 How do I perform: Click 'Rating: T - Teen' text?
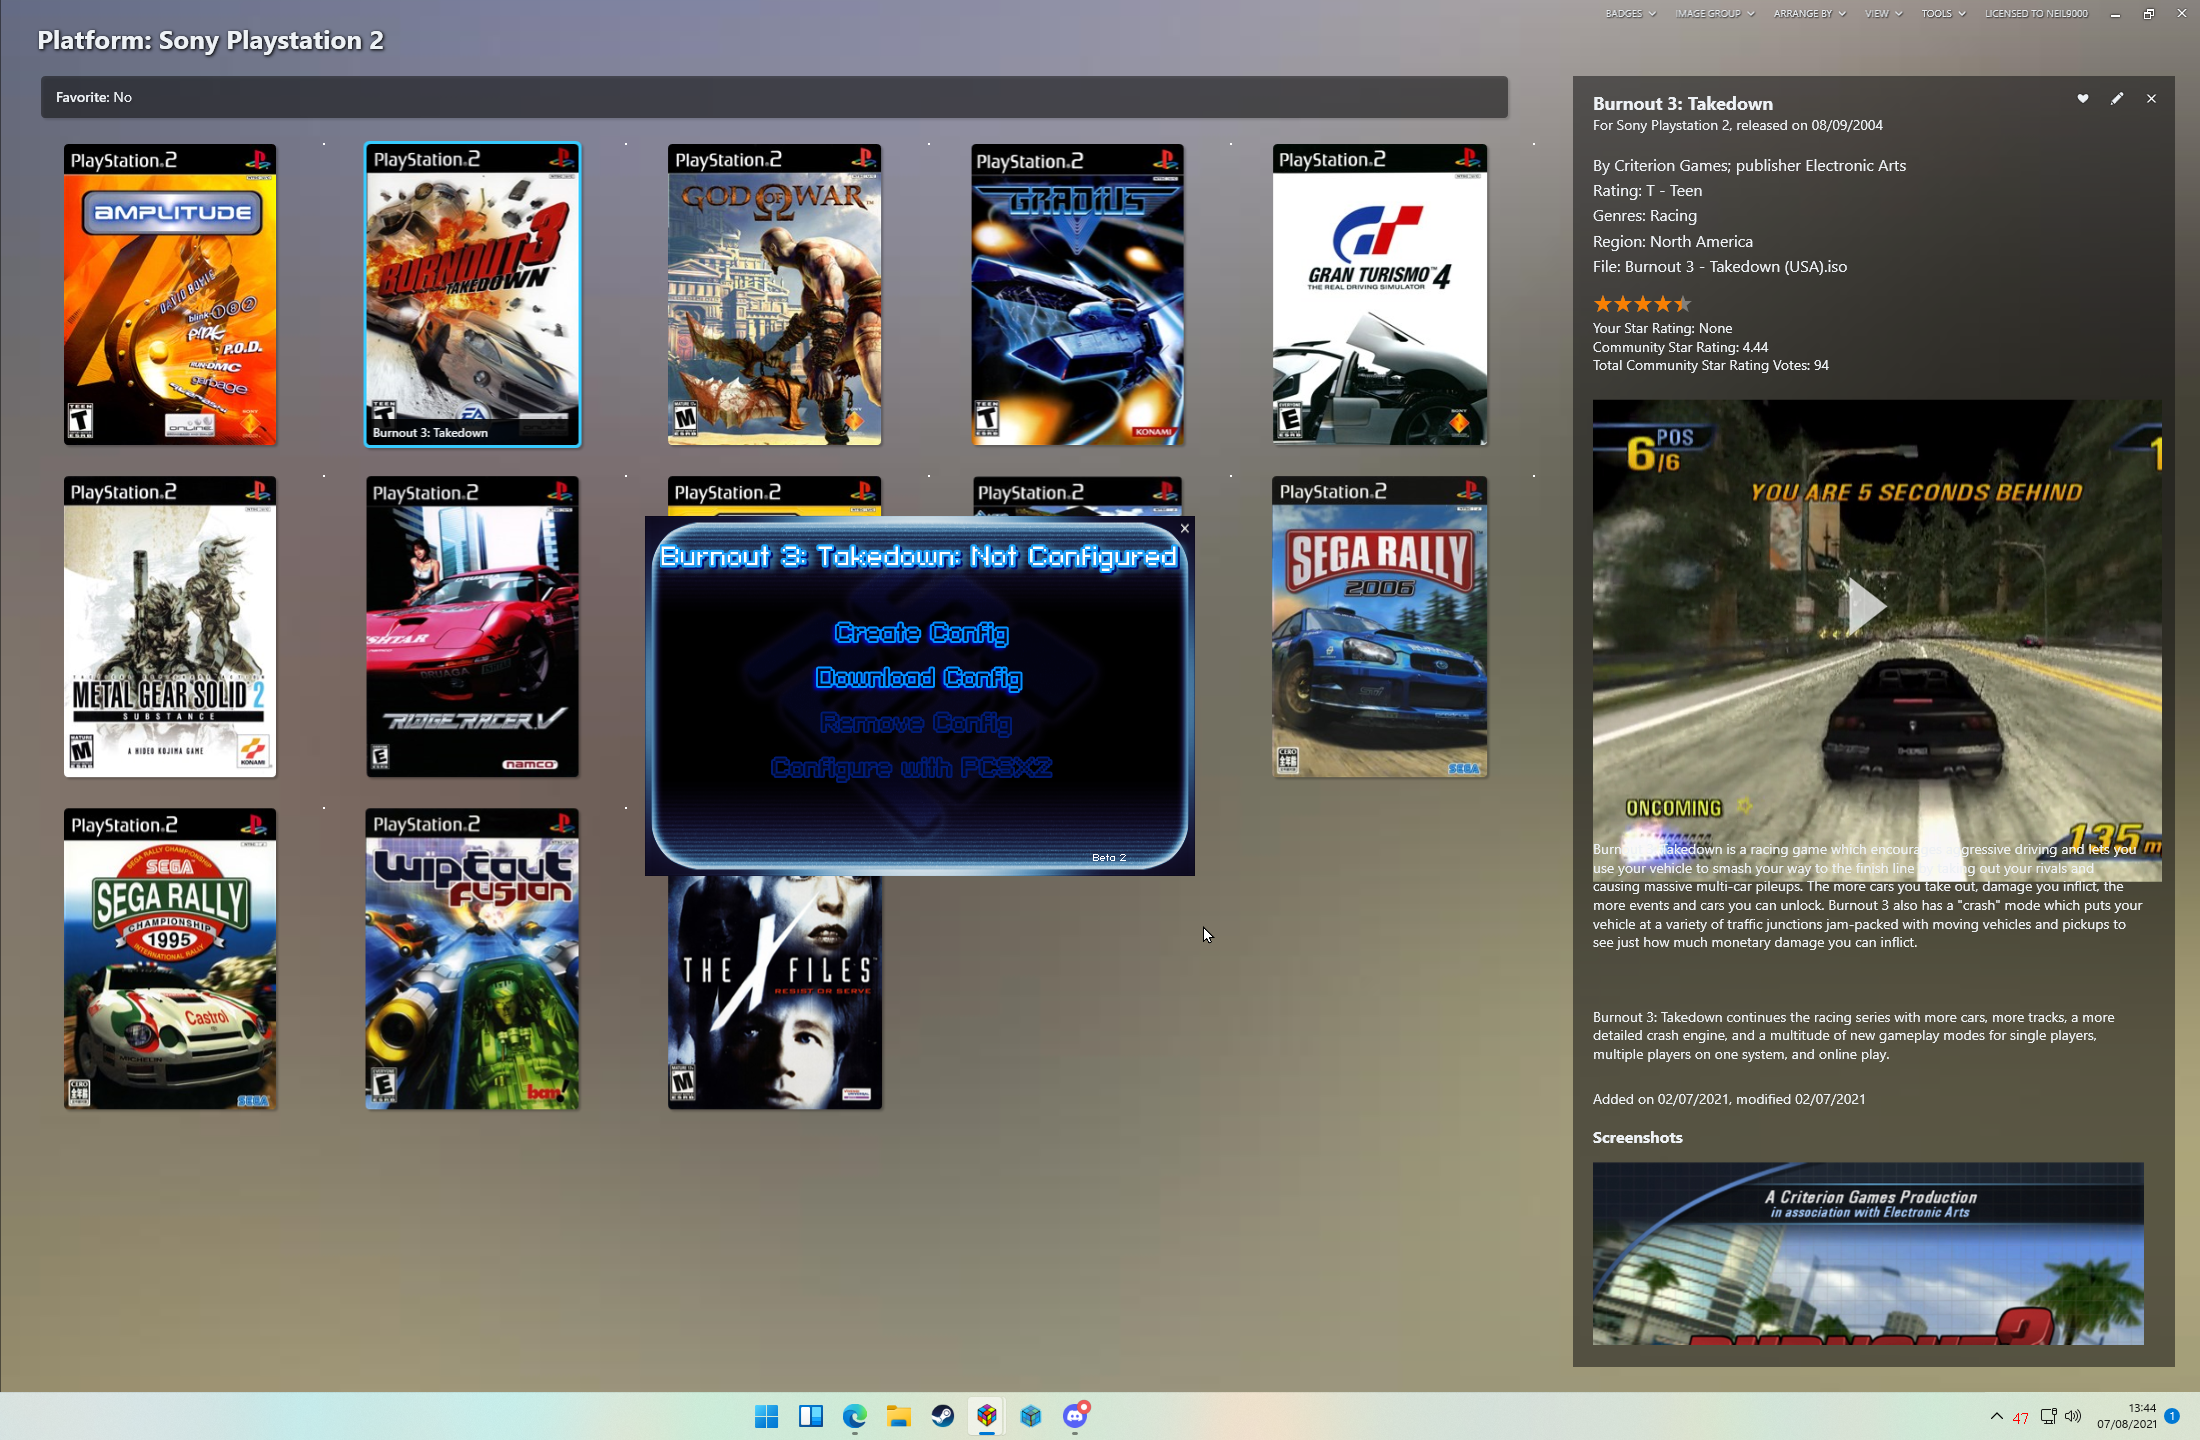(1648, 191)
